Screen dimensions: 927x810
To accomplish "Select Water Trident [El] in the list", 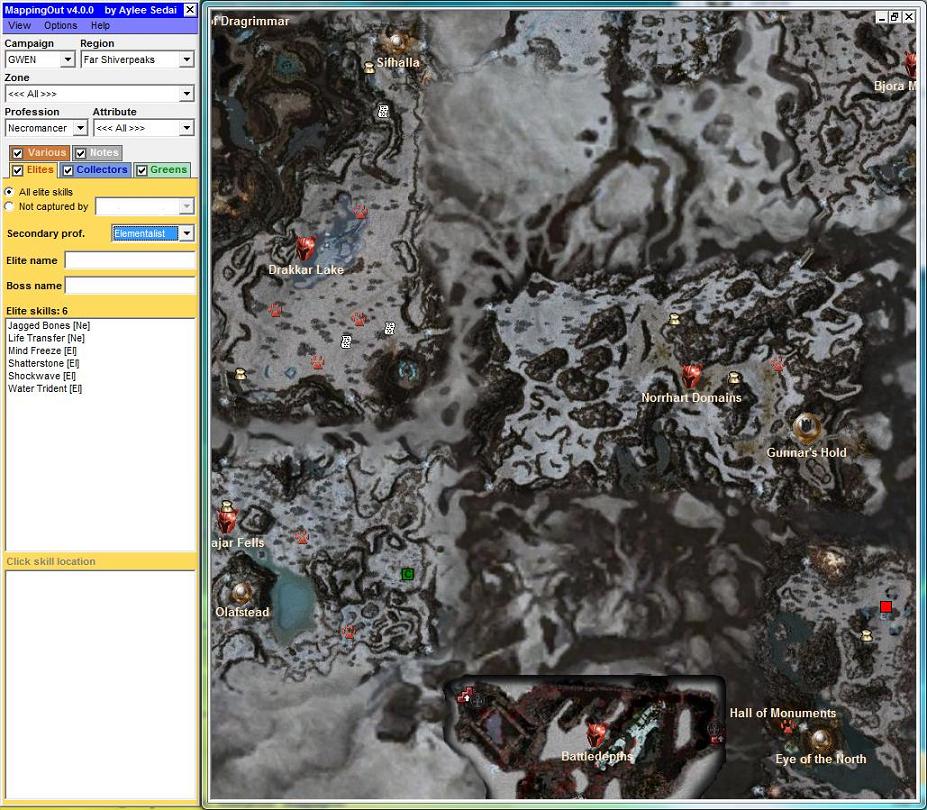I will click(x=45, y=388).
